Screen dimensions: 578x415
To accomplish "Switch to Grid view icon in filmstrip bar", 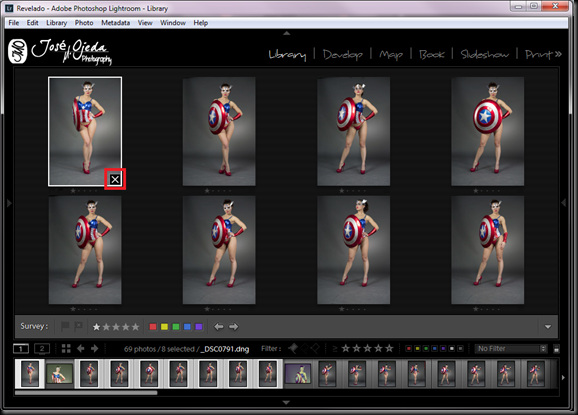I will pyautogui.click(x=66, y=348).
